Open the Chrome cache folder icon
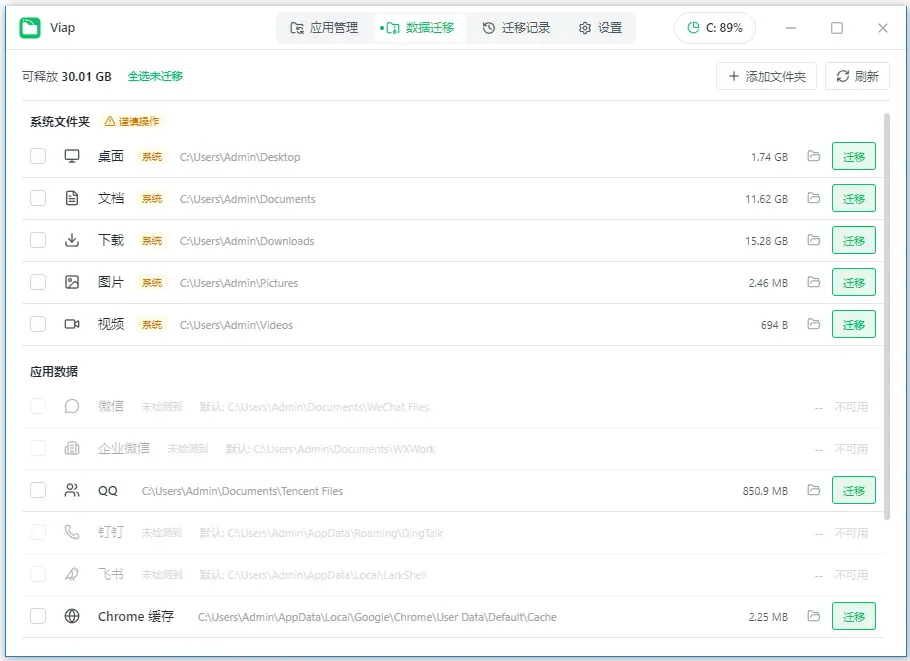Image resolution: width=910 pixels, height=661 pixels. (814, 616)
